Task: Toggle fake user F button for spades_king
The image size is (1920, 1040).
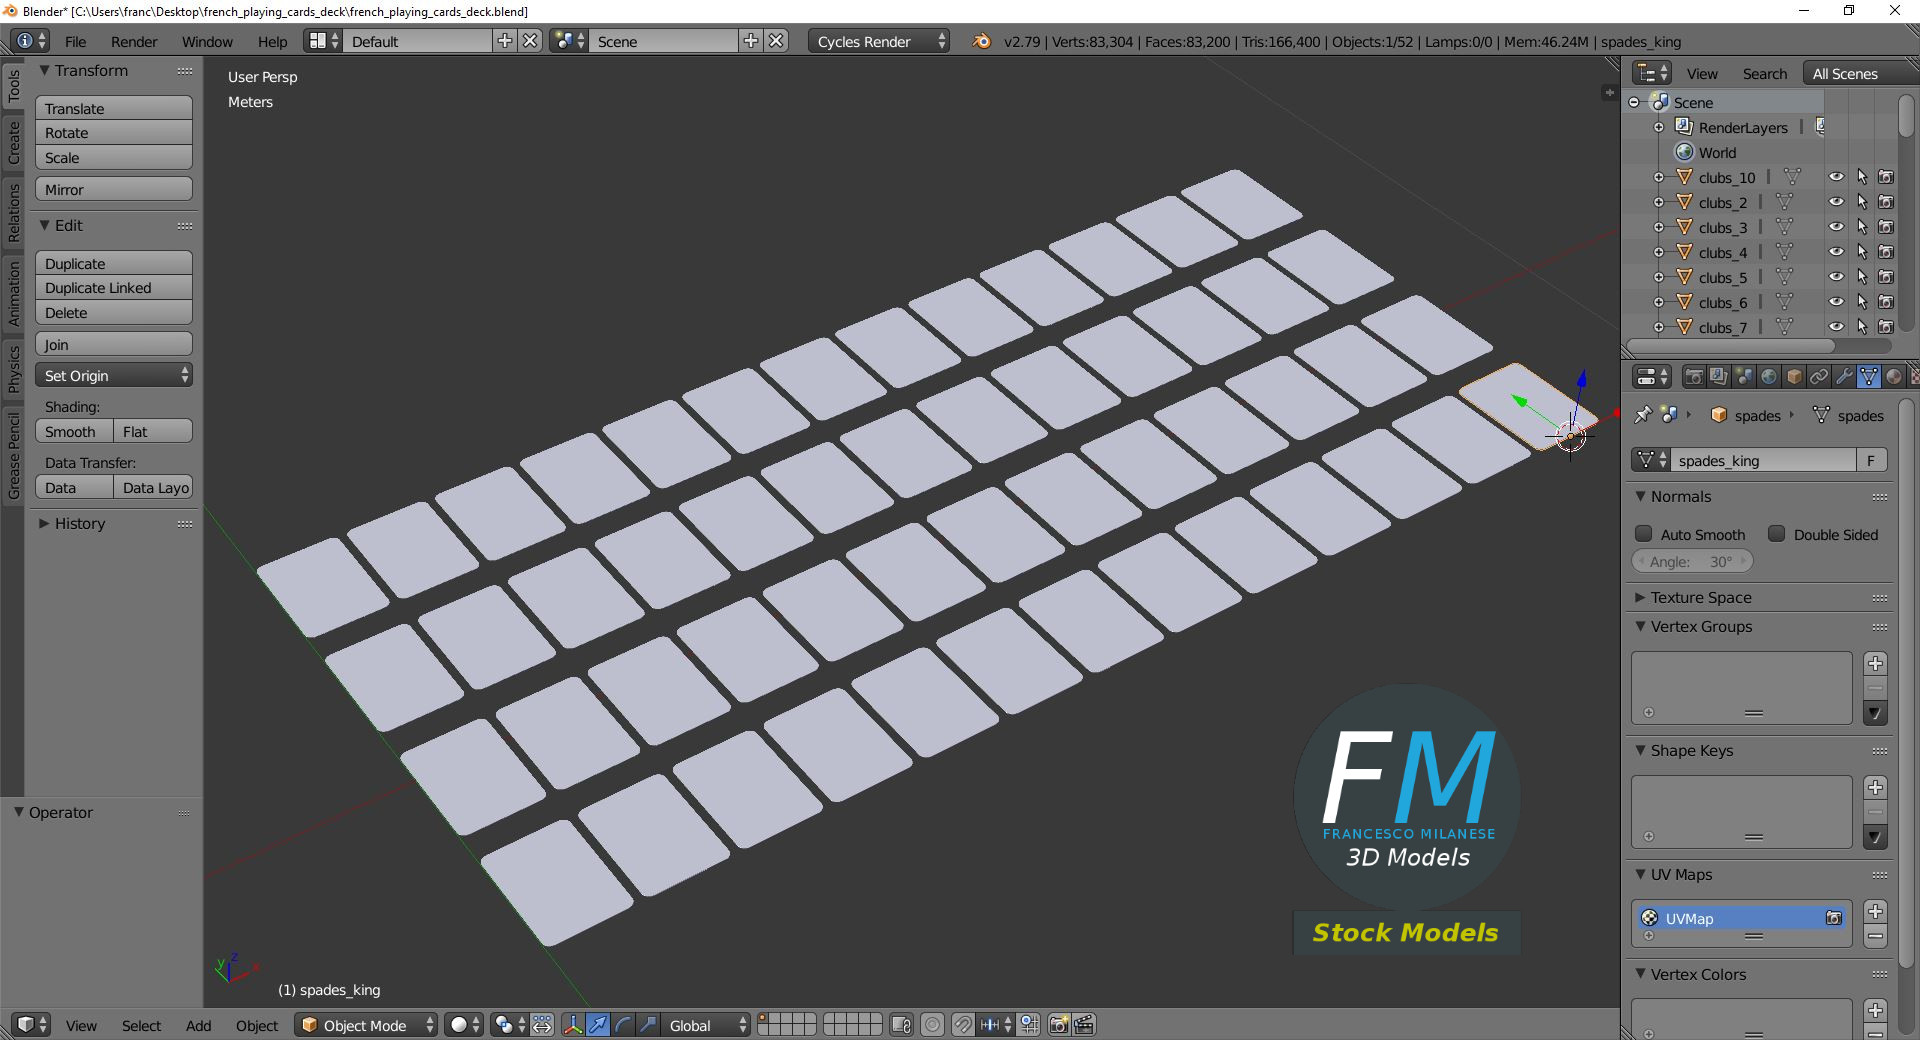Action: click(1871, 460)
